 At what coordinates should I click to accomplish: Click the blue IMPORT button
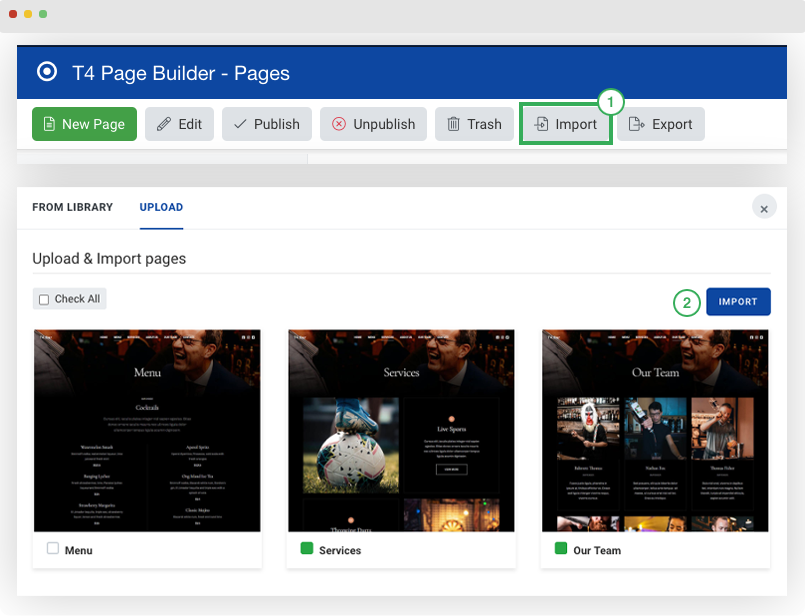[x=738, y=302]
